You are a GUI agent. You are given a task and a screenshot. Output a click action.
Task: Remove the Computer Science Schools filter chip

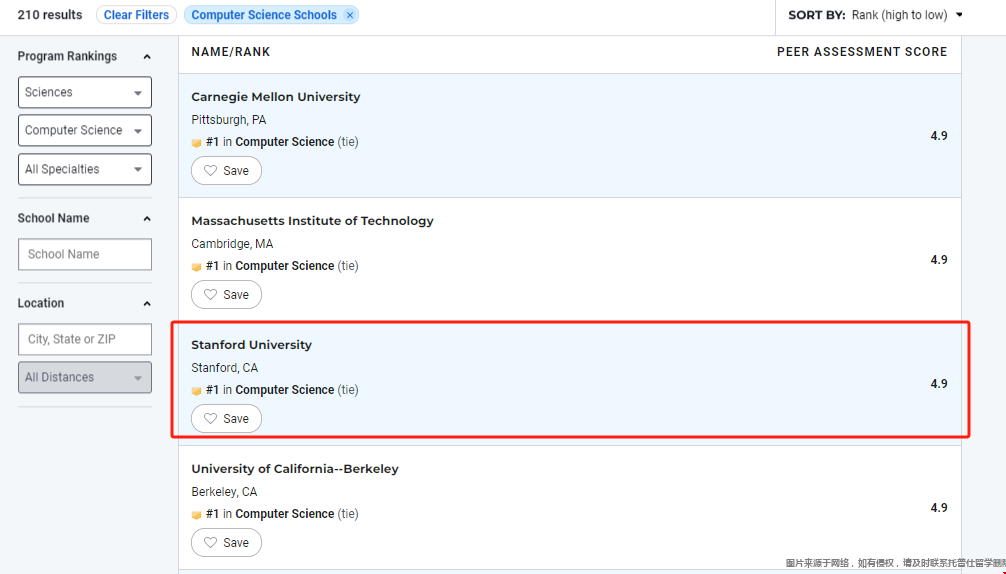click(350, 15)
